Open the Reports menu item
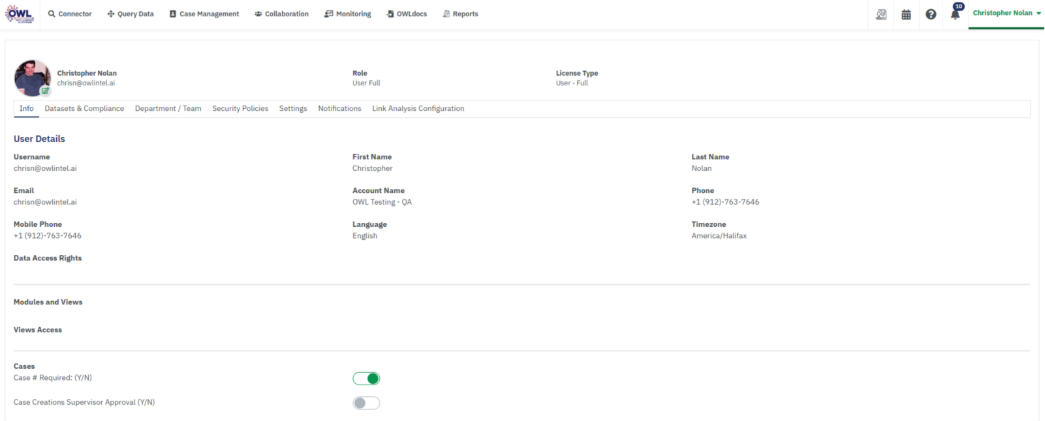 point(460,14)
